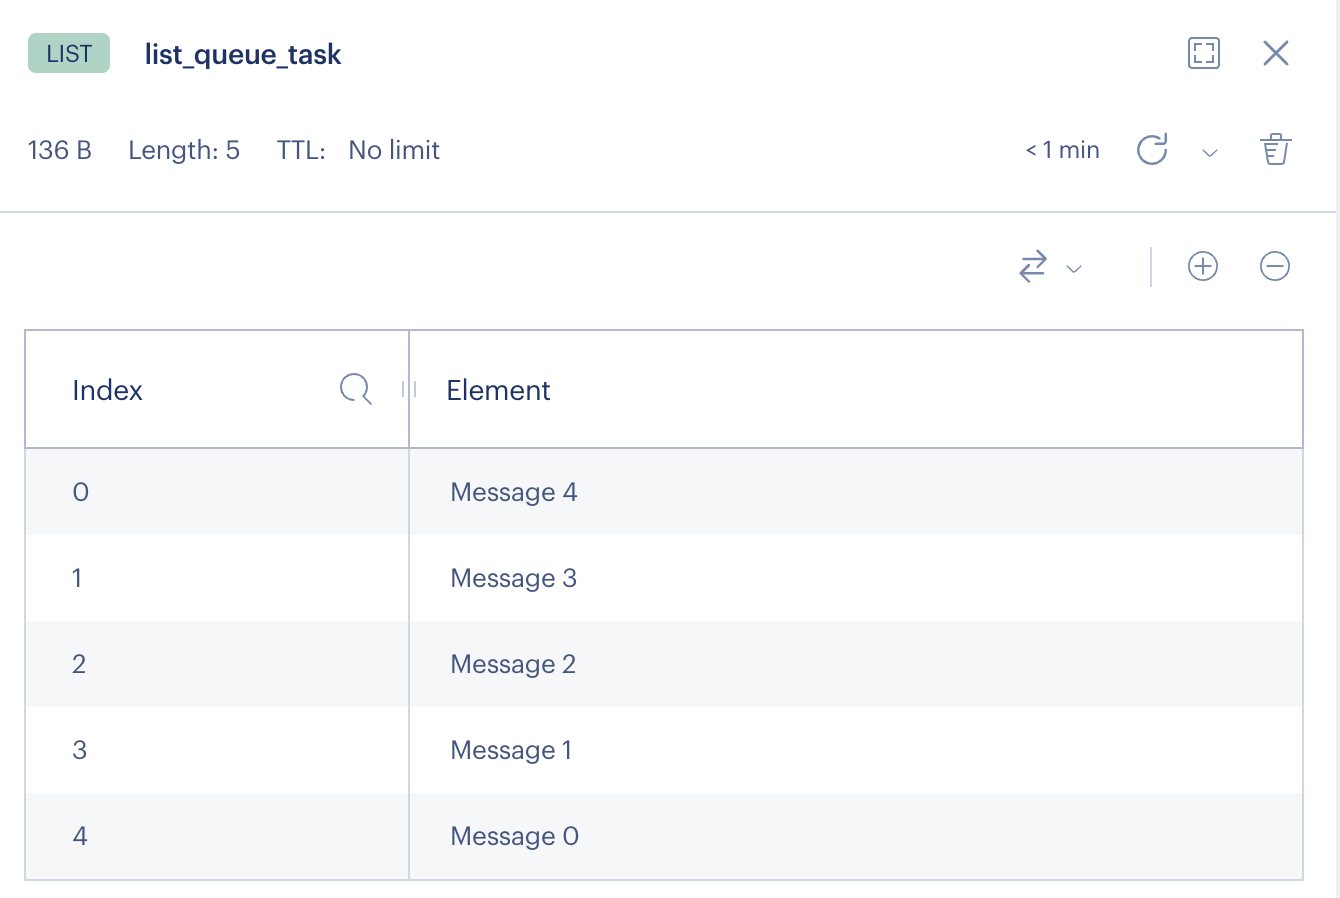
Task: Select the Message 1 element
Action: (x=511, y=750)
